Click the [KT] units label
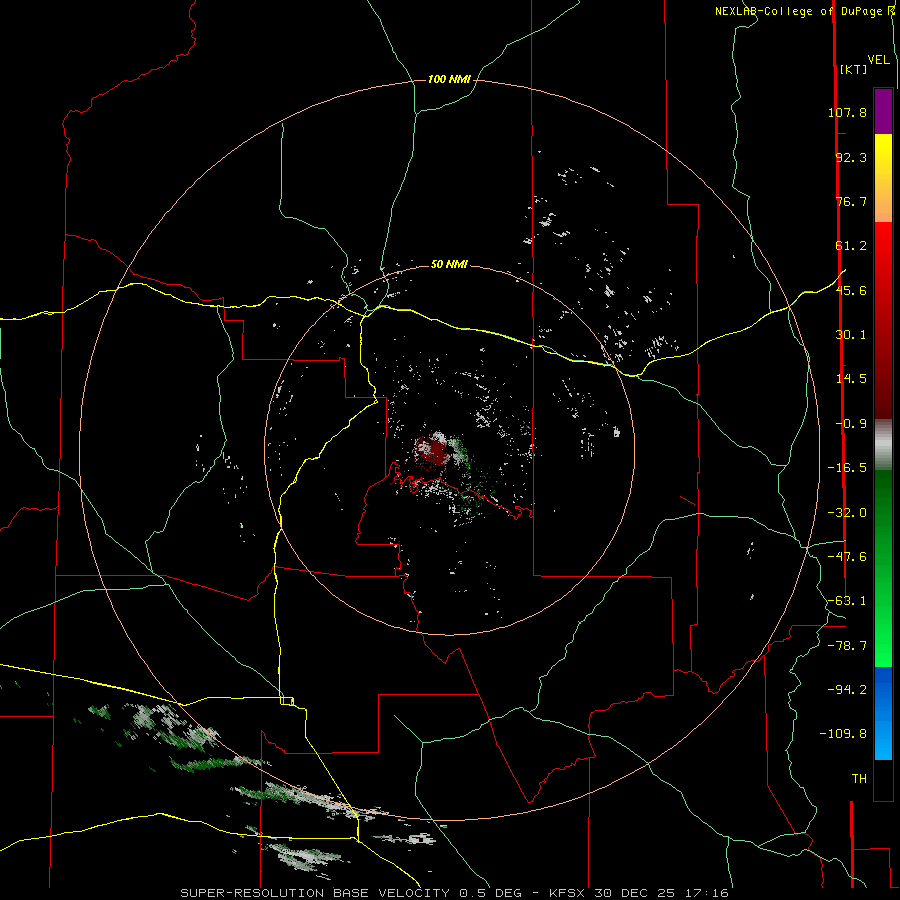The height and width of the screenshot is (900, 900). click(853, 69)
